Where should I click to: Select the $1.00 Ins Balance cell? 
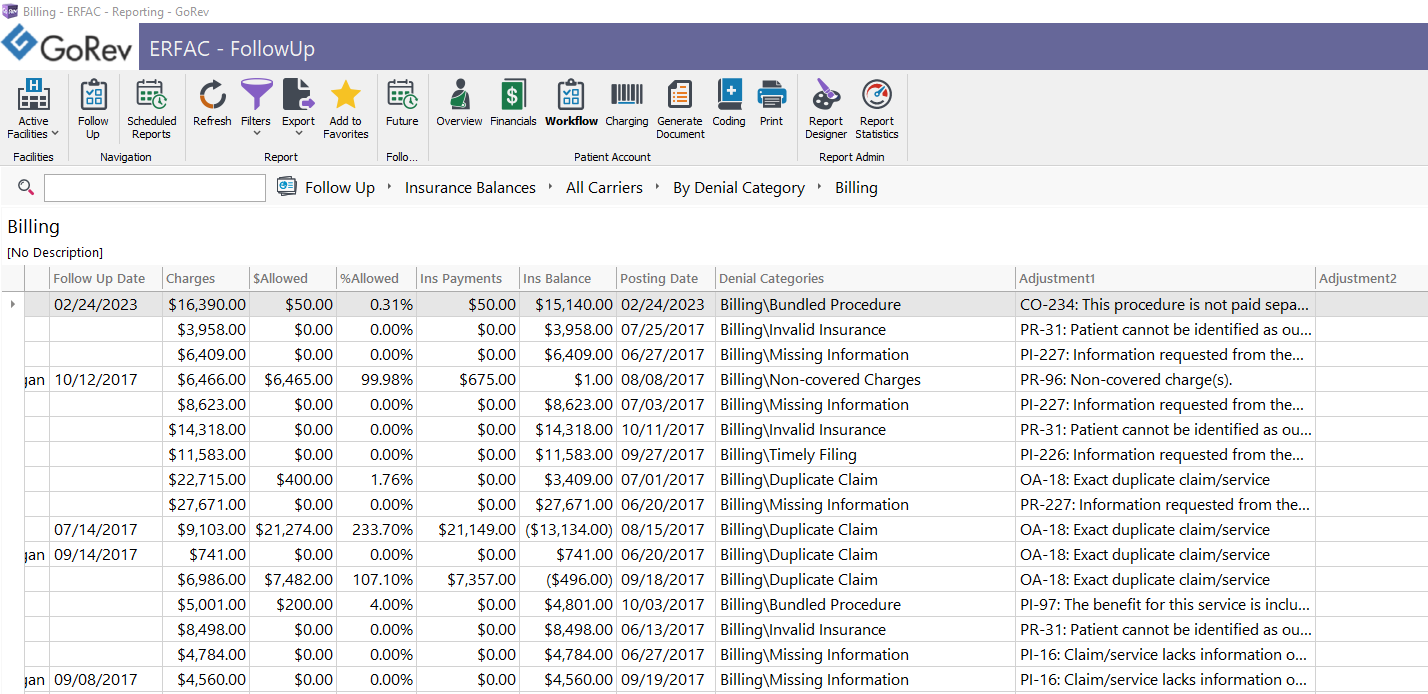click(x=568, y=379)
